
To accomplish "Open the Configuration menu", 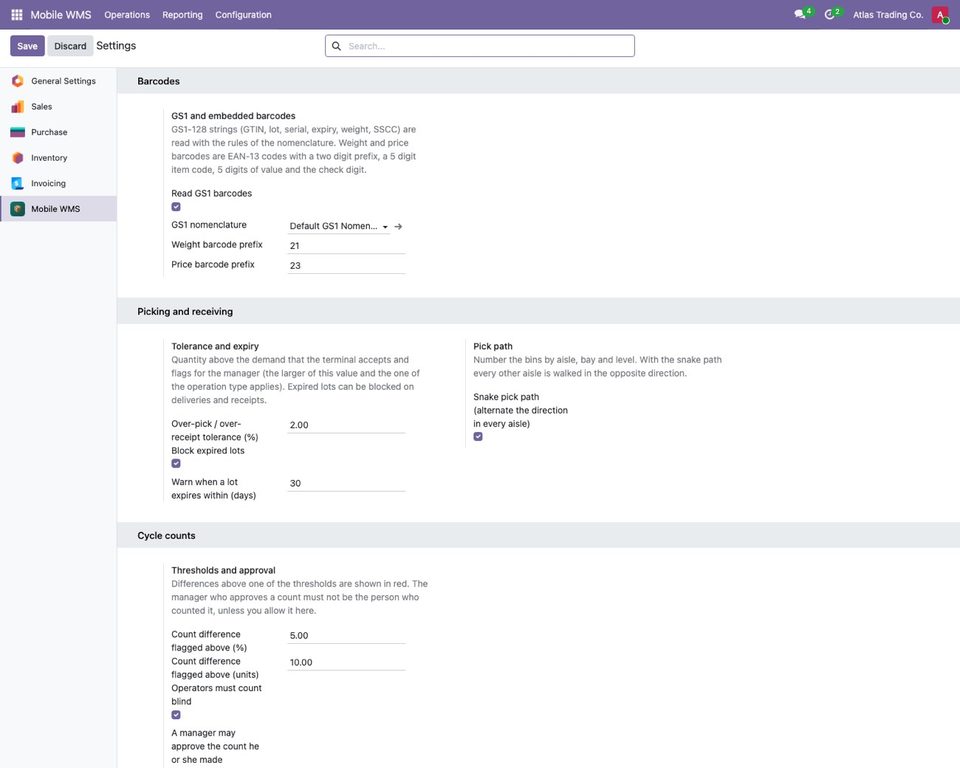I will [x=243, y=15].
